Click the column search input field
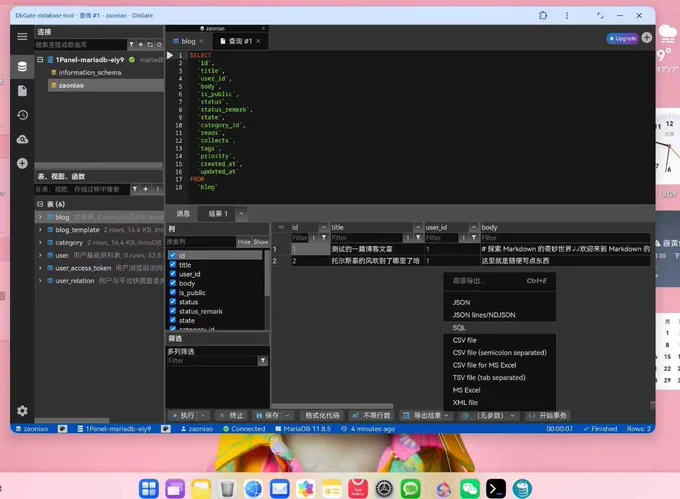Image resolution: width=680 pixels, height=499 pixels. pyautogui.click(x=201, y=241)
